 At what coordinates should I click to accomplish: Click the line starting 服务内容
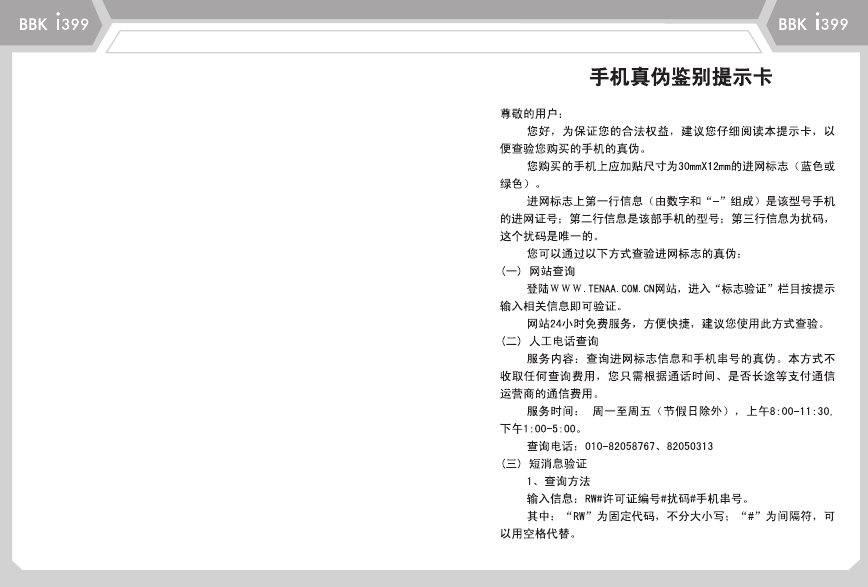point(680,359)
